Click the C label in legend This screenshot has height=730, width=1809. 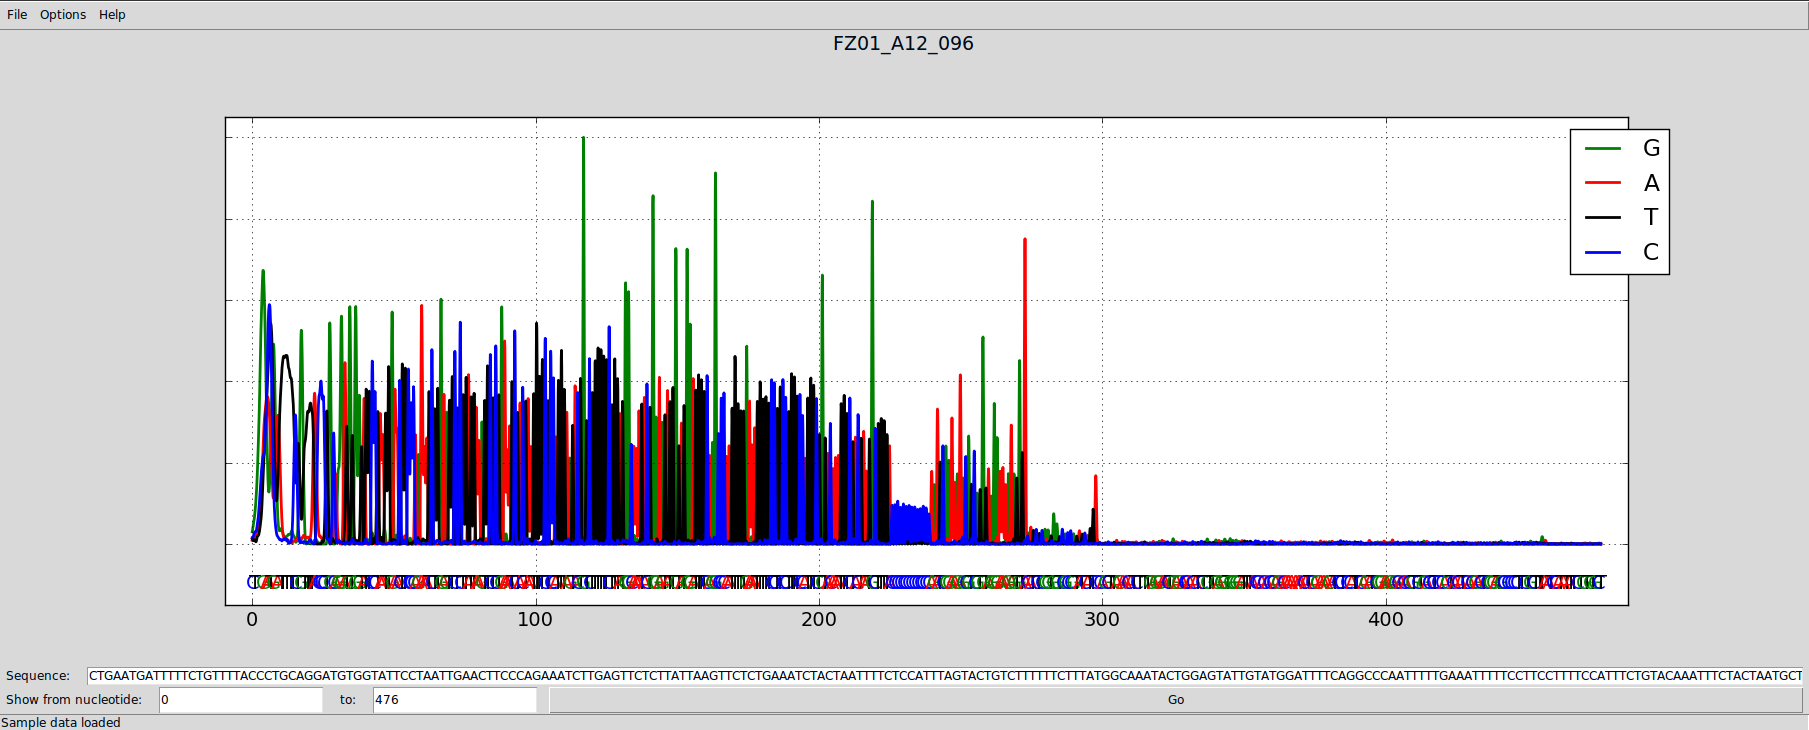point(1651,252)
